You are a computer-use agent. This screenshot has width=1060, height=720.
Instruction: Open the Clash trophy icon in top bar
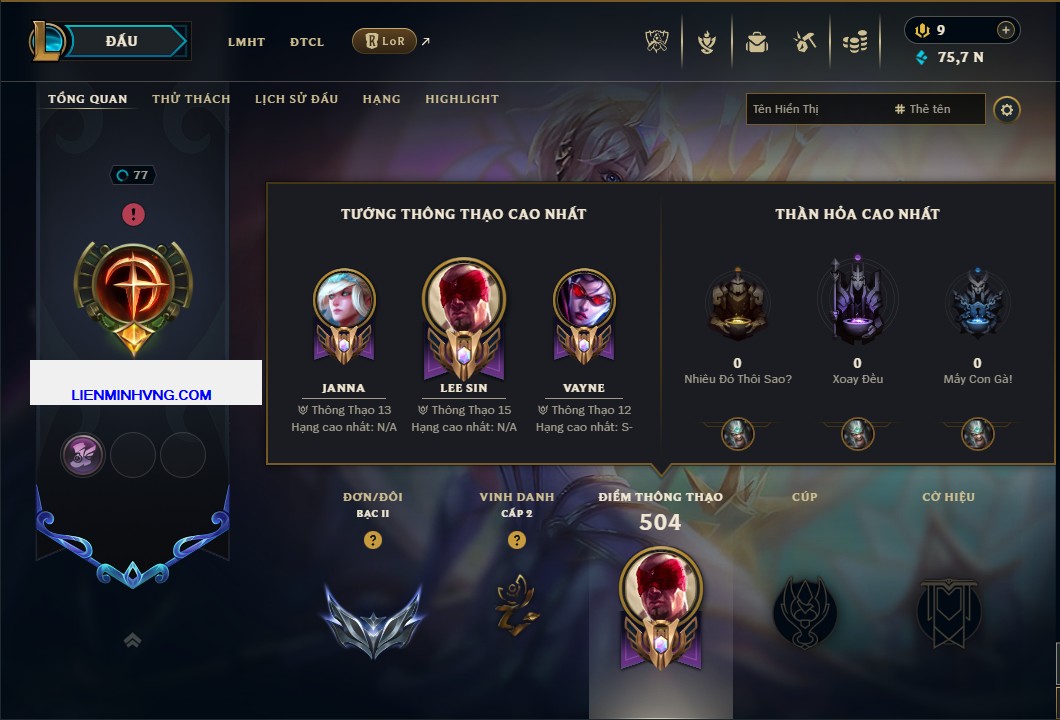656,42
